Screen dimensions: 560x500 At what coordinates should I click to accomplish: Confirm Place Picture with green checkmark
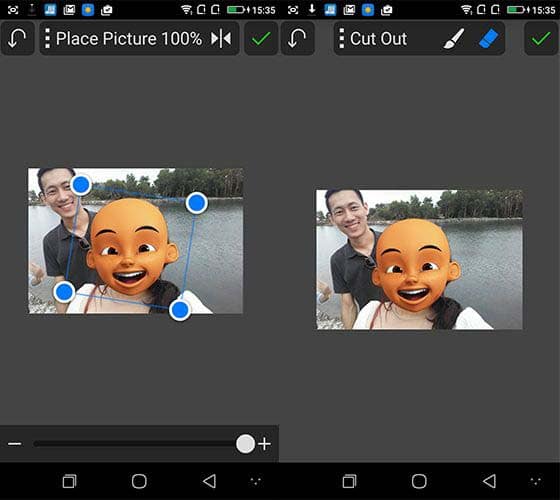coord(261,38)
